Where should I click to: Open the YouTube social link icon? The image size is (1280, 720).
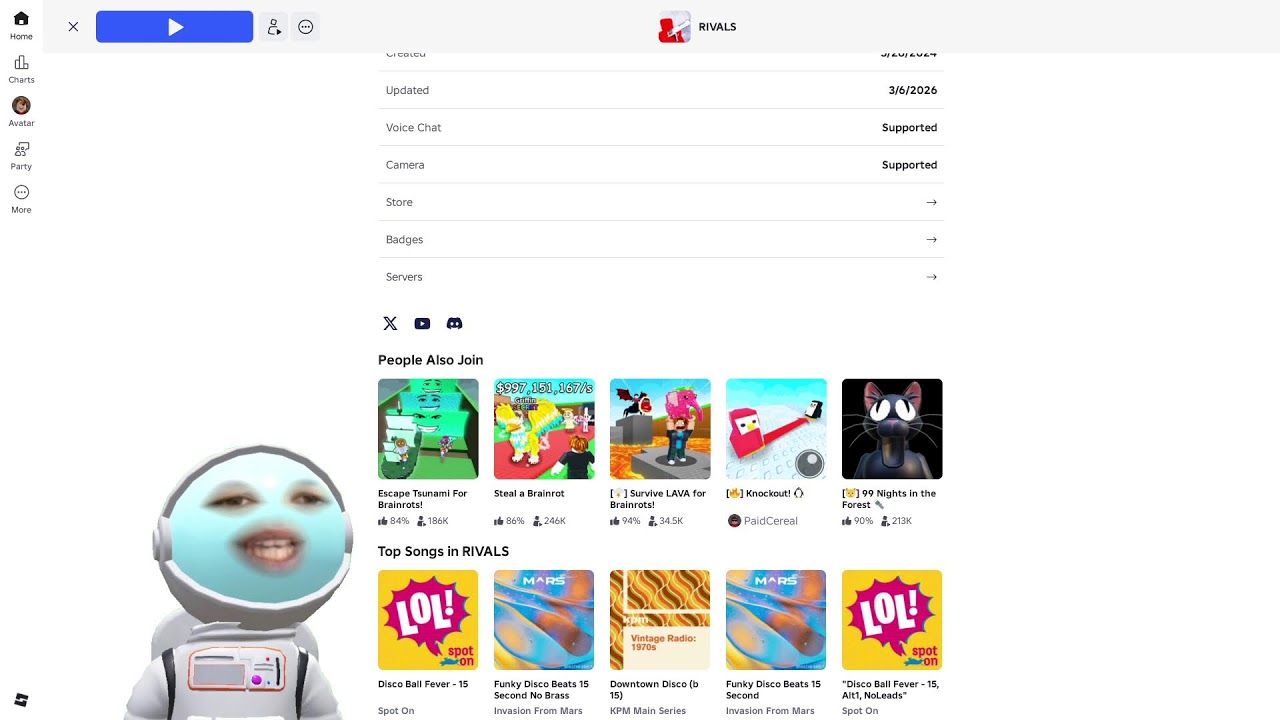tap(422, 324)
